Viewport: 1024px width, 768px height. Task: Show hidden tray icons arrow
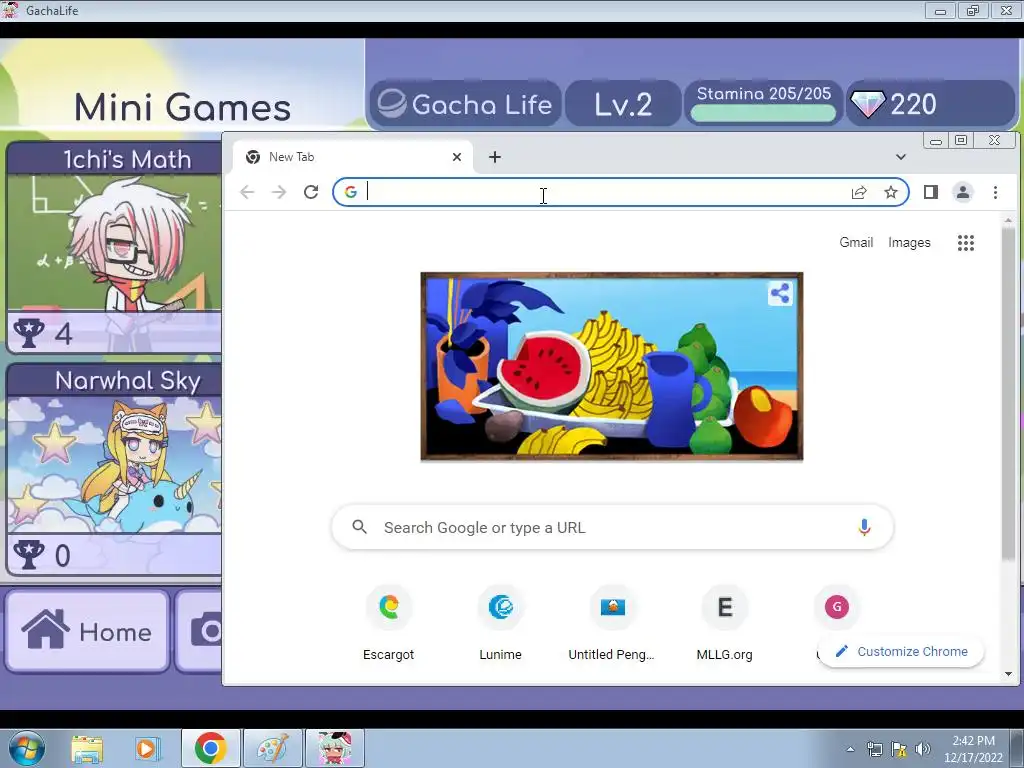(x=850, y=749)
